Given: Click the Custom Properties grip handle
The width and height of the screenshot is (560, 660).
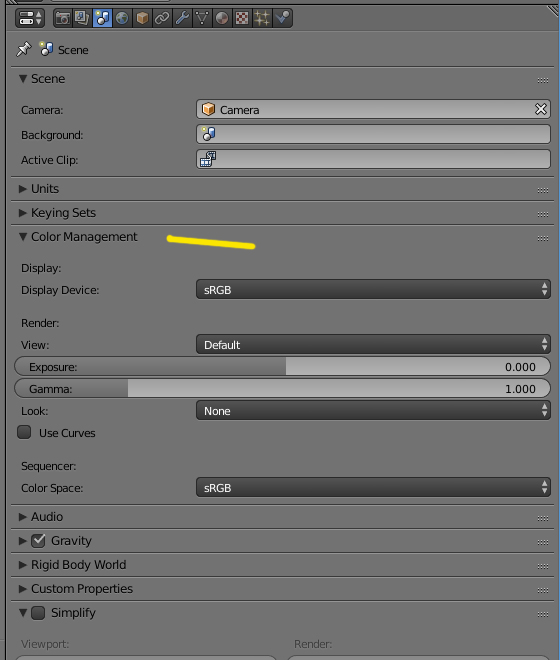Looking at the screenshot, I should click(543, 591).
